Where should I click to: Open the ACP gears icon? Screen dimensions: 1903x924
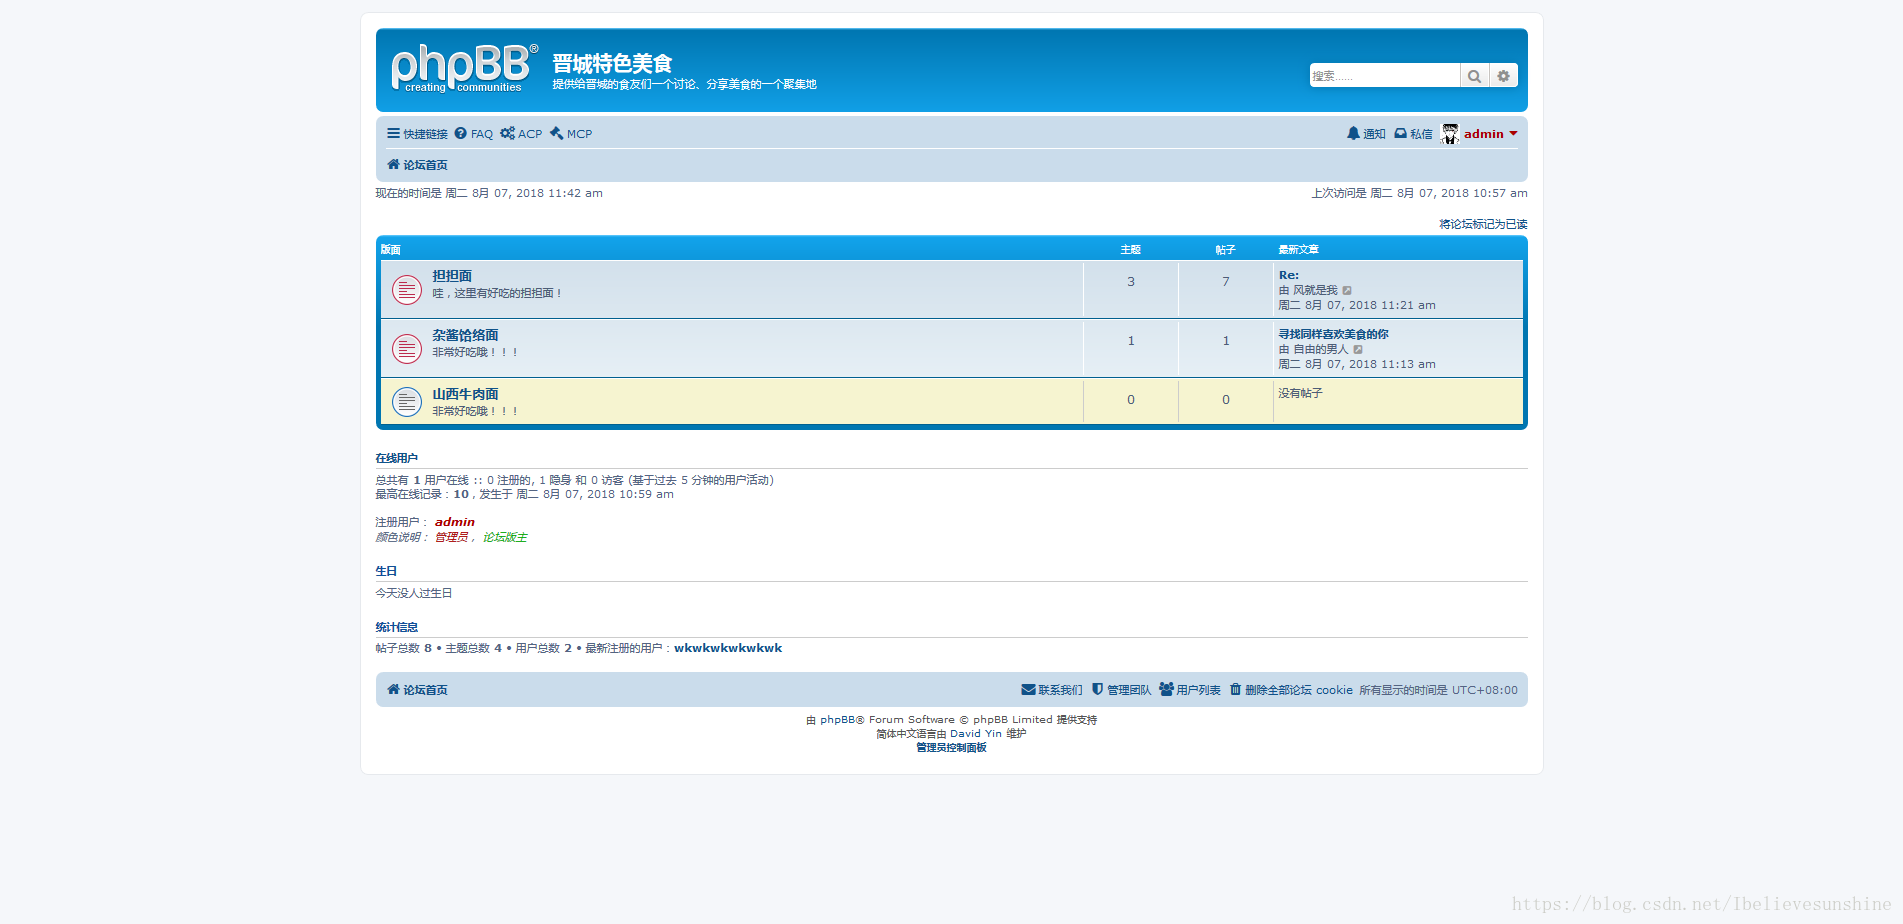click(508, 133)
